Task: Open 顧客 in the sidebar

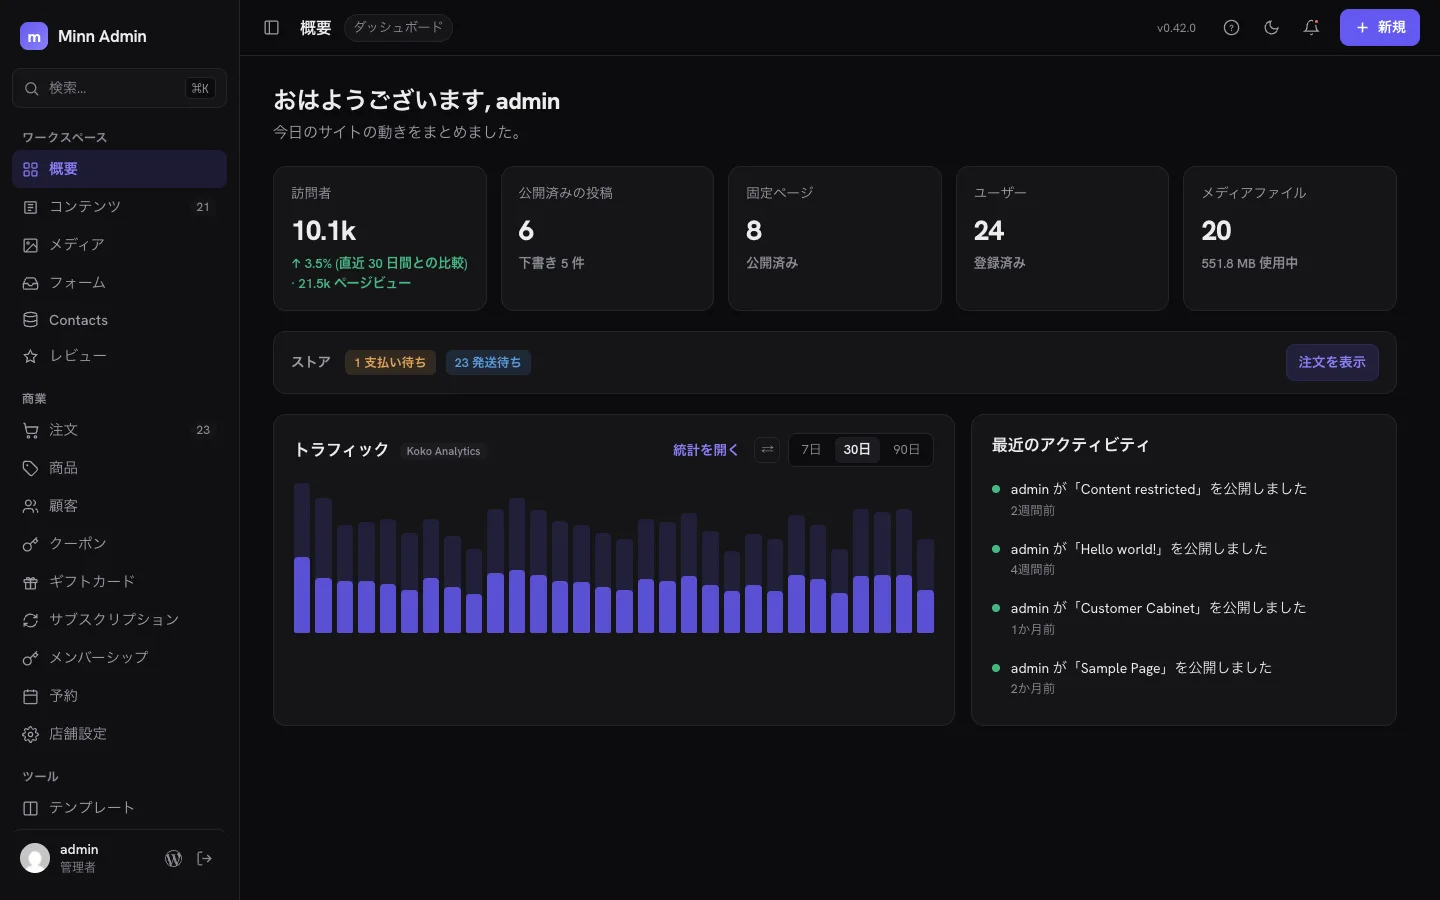Action: [x=119, y=506]
